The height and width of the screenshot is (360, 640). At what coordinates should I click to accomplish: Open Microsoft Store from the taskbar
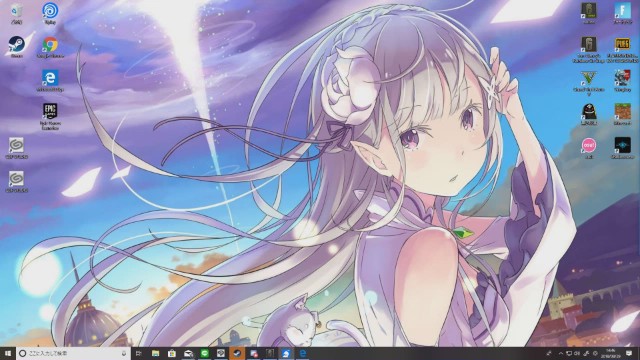(172, 353)
